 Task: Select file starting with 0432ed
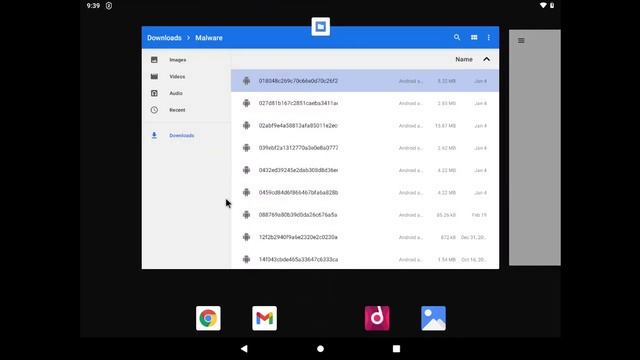[365, 170]
